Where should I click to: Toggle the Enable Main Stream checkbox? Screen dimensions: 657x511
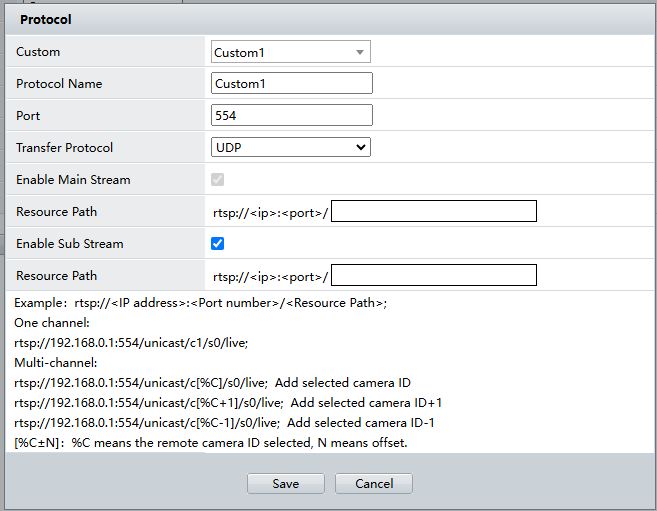click(218, 180)
